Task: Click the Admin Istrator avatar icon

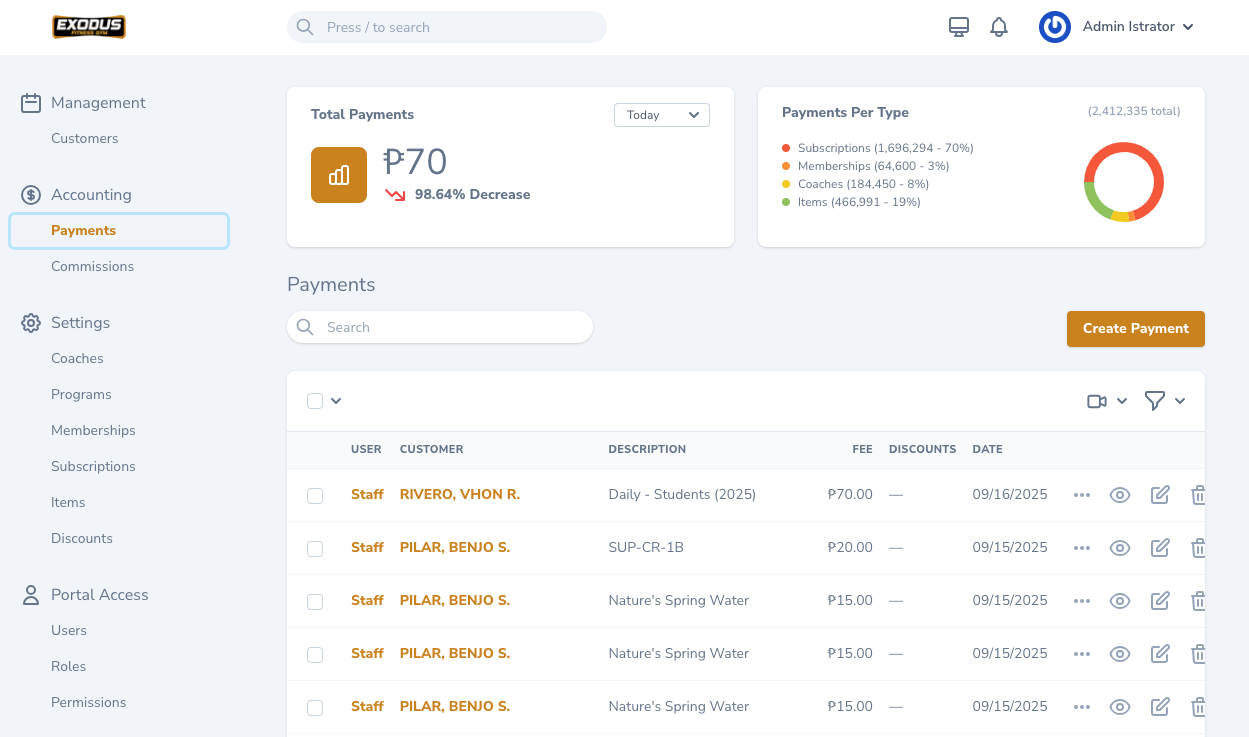Action: pos(1055,27)
